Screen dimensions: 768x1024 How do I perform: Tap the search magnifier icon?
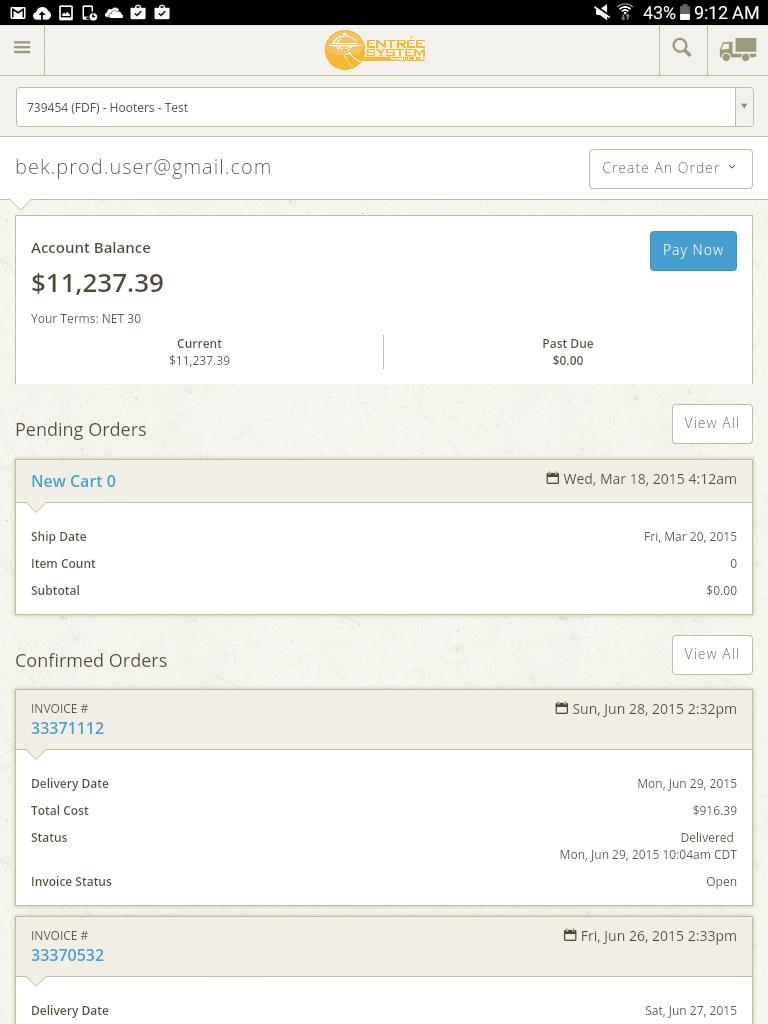(682, 48)
